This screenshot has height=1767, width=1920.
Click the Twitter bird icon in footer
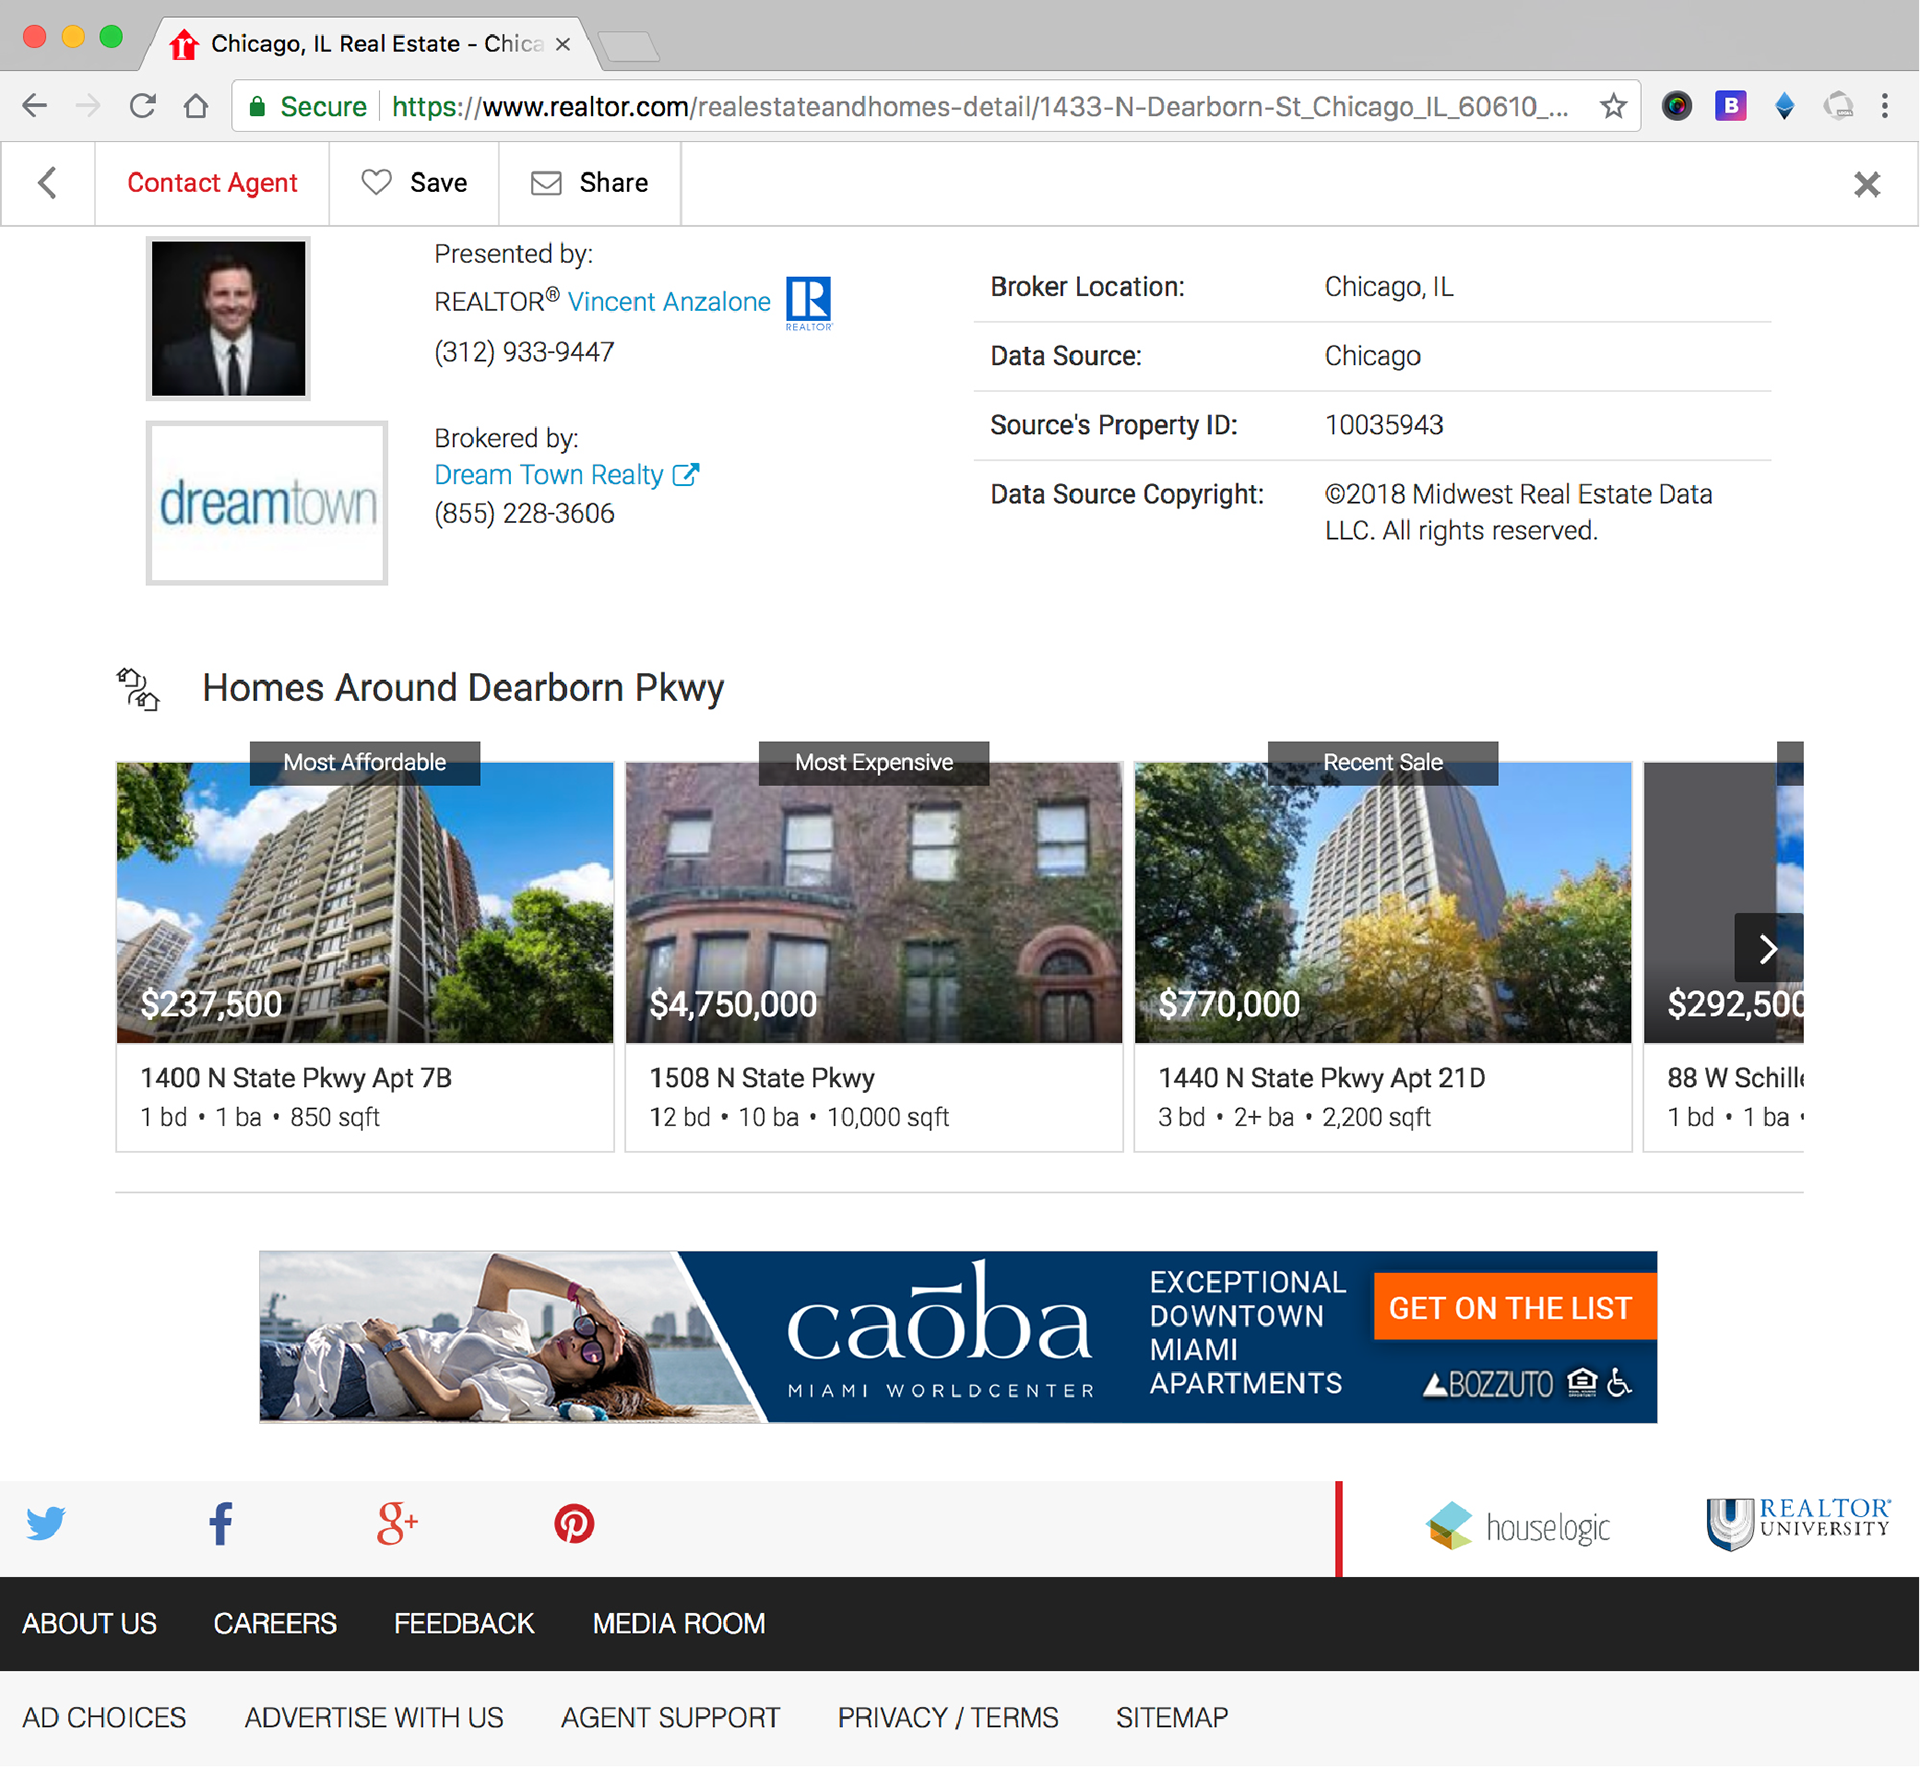[46, 1523]
